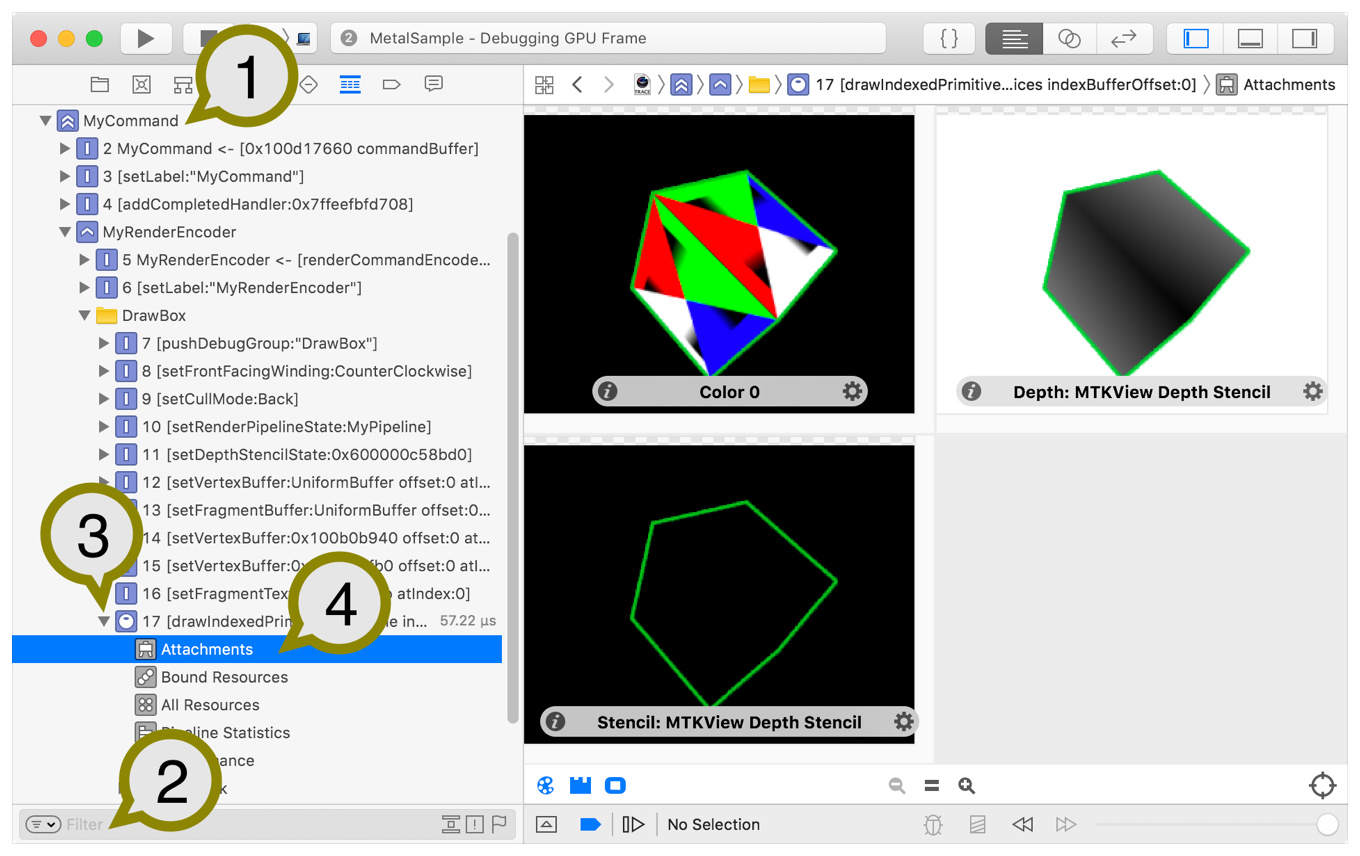
Task: Click the MyRenderEncoder single-chevron jump bar segment
Action: click(720, 85)
